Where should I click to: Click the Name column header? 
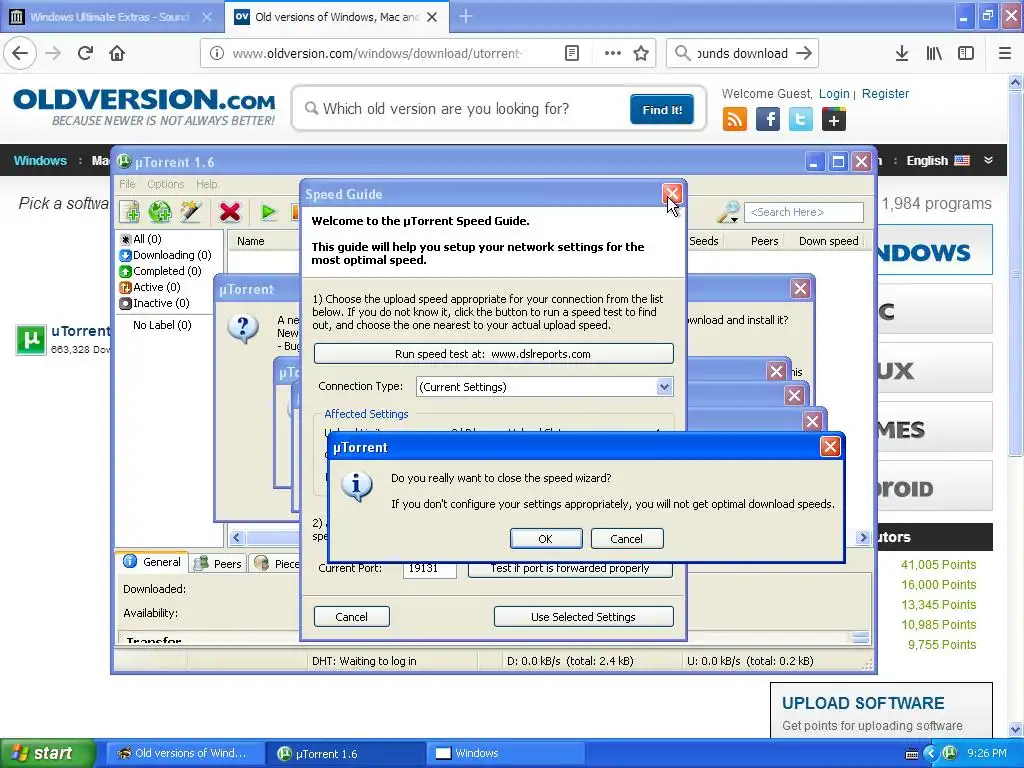click(x=251, y=241)
